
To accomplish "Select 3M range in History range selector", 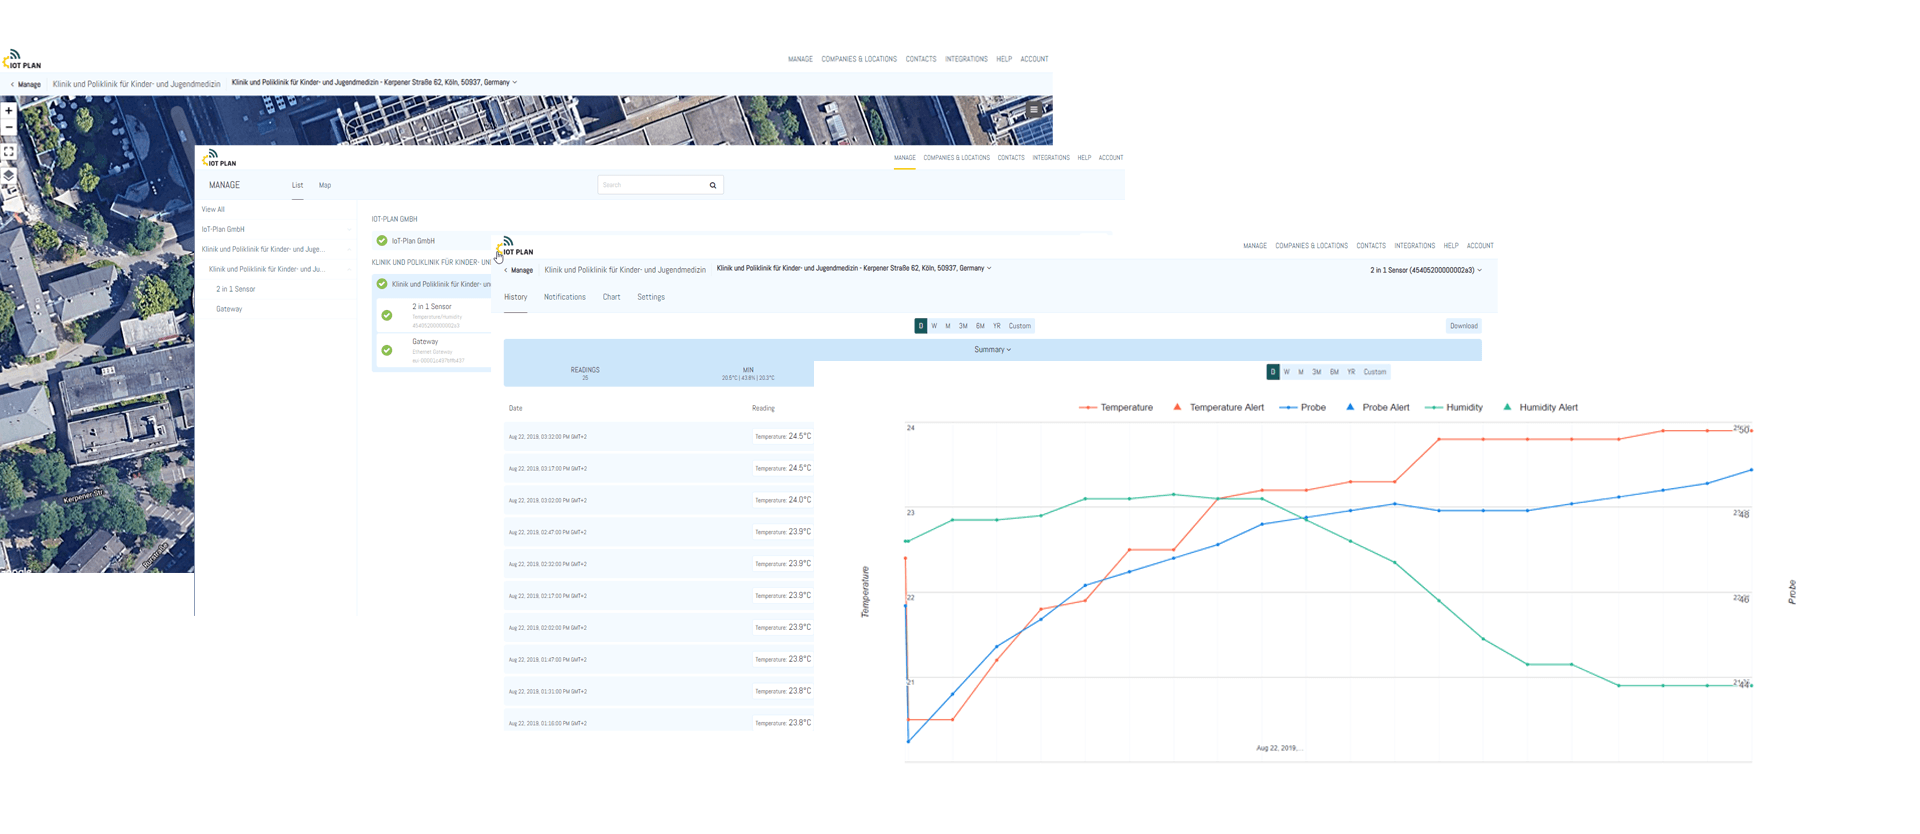I will click(963, 326).
